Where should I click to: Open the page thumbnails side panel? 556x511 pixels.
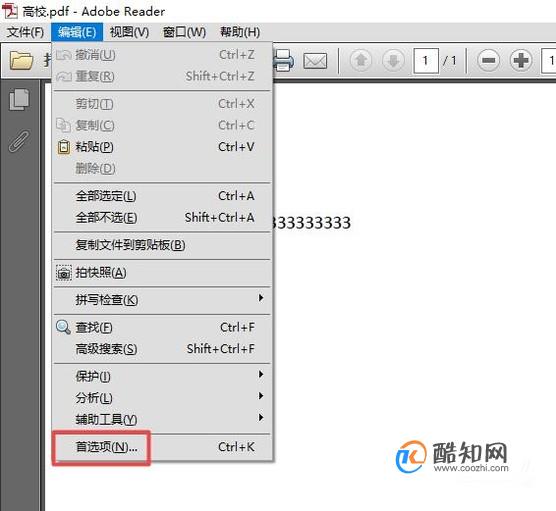point(19,100)
